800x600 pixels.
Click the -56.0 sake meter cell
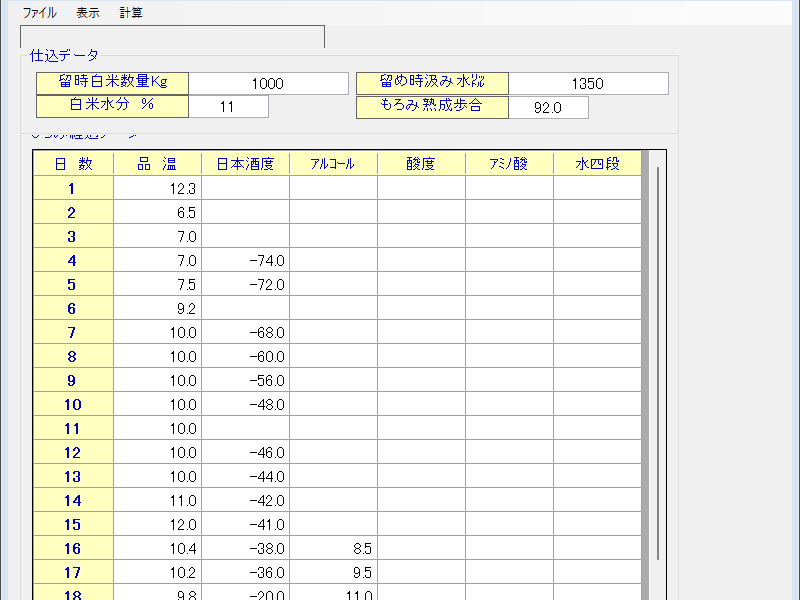click(x=245, y=380)
